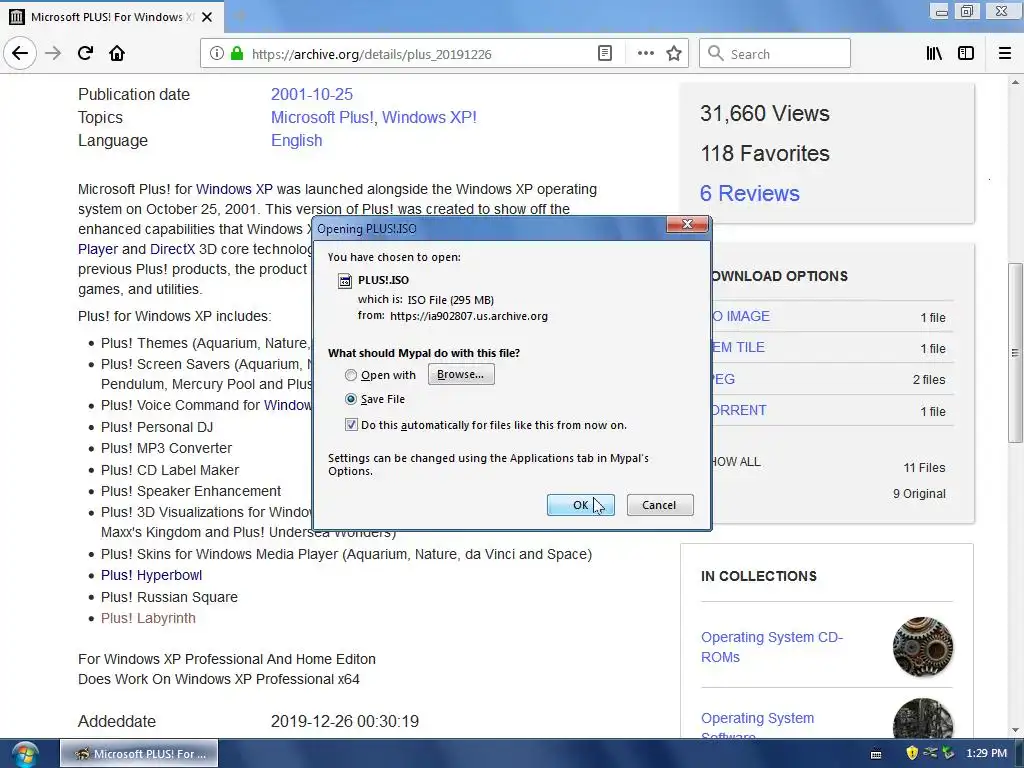
Task: Open Operating System CD-ROMs collection link
Action: 772,647
